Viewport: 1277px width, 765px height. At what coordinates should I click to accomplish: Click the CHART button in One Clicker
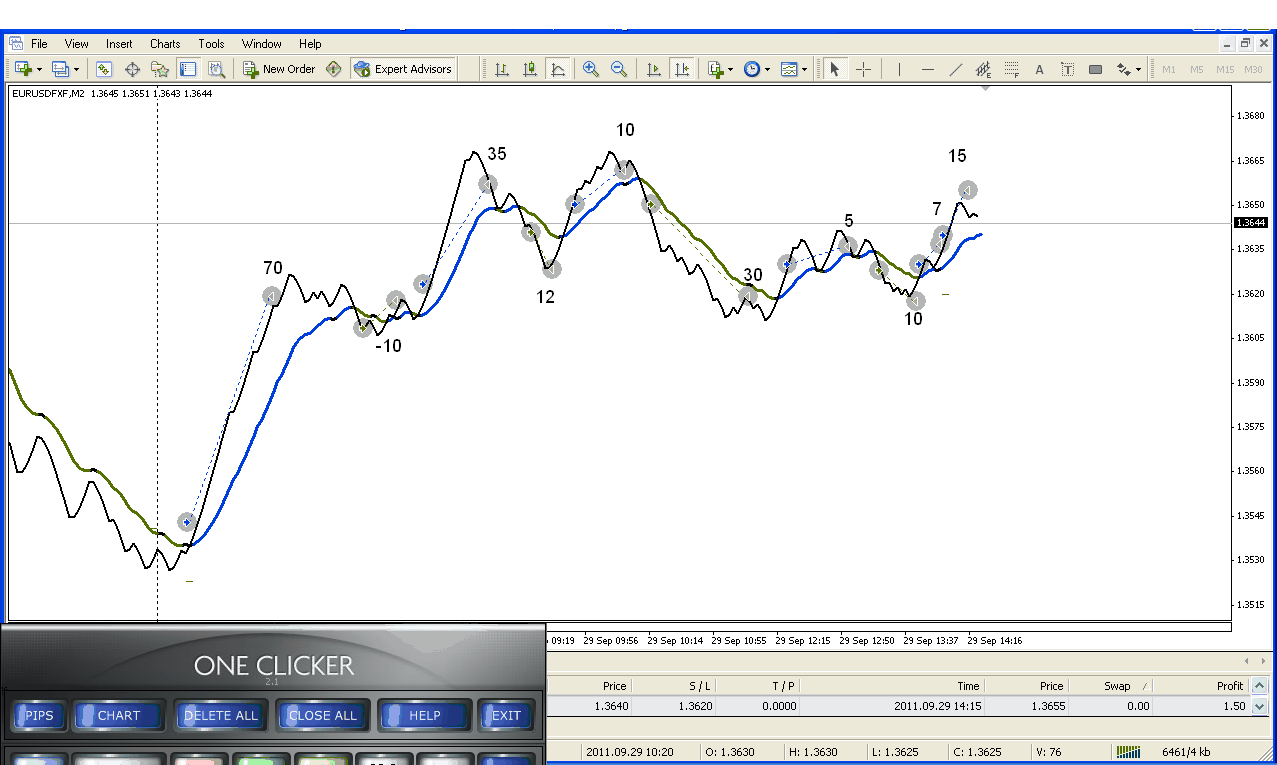(119, 715)
